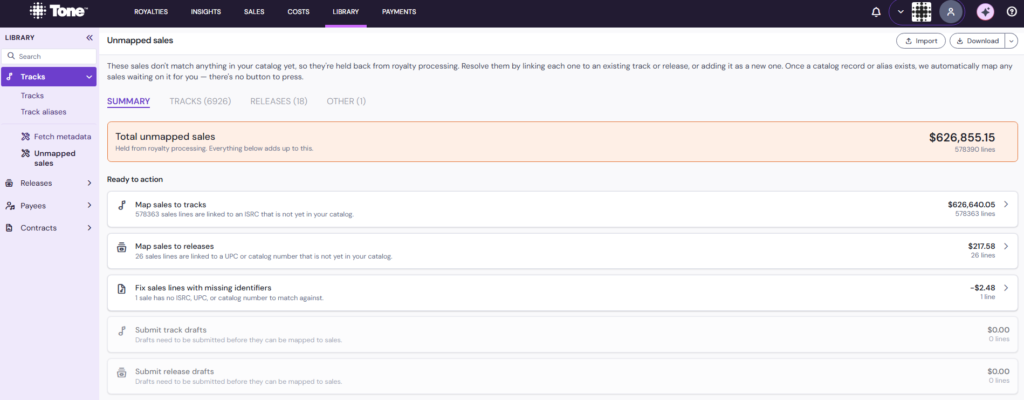1024x400 pixels.
Task: Click the Ready to action heading
Action: coord(135,179)
